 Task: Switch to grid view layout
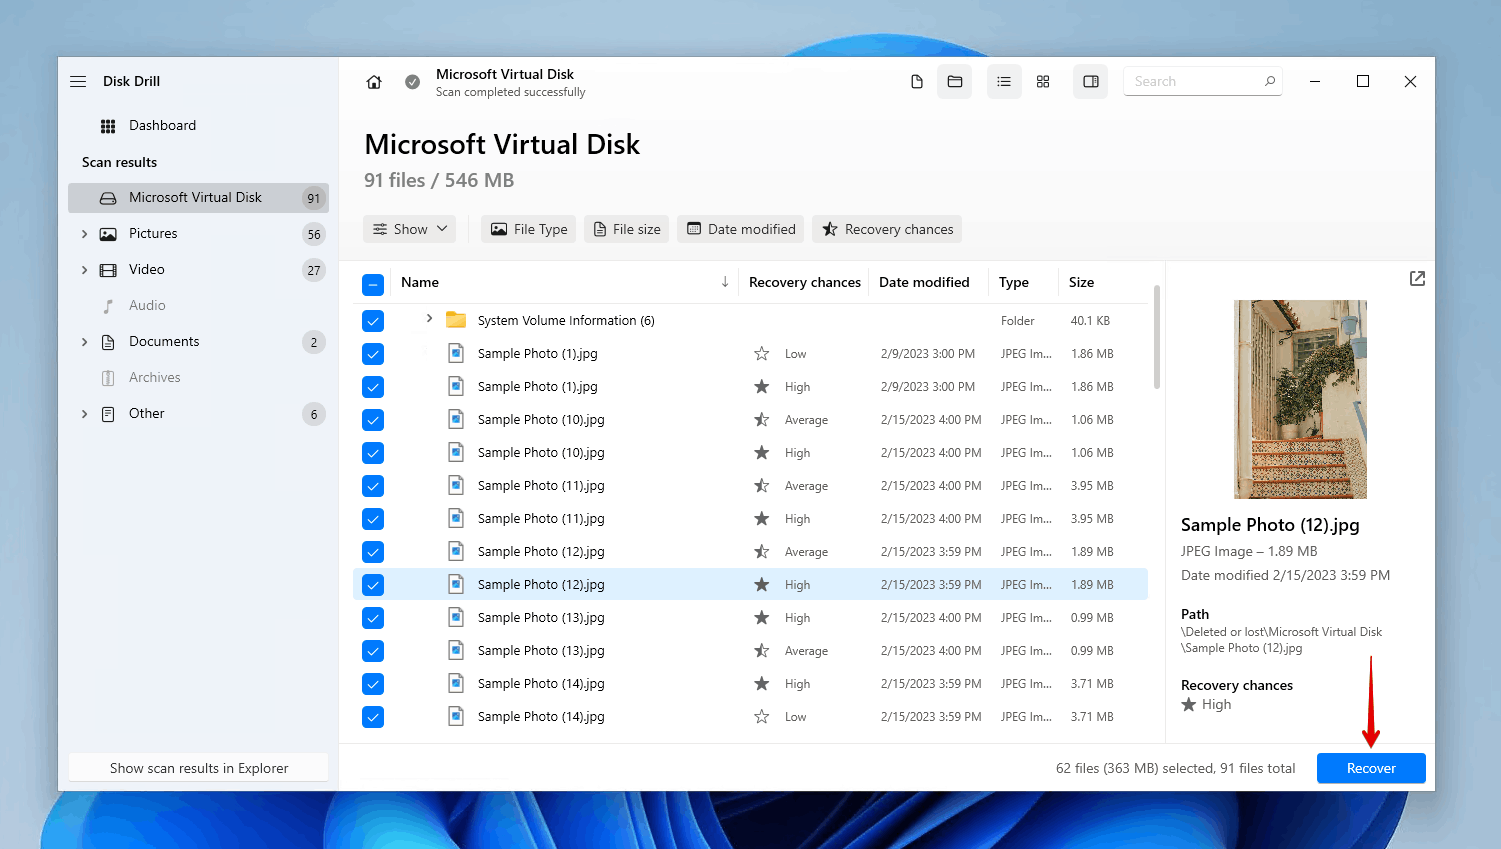click(1043, 81)
